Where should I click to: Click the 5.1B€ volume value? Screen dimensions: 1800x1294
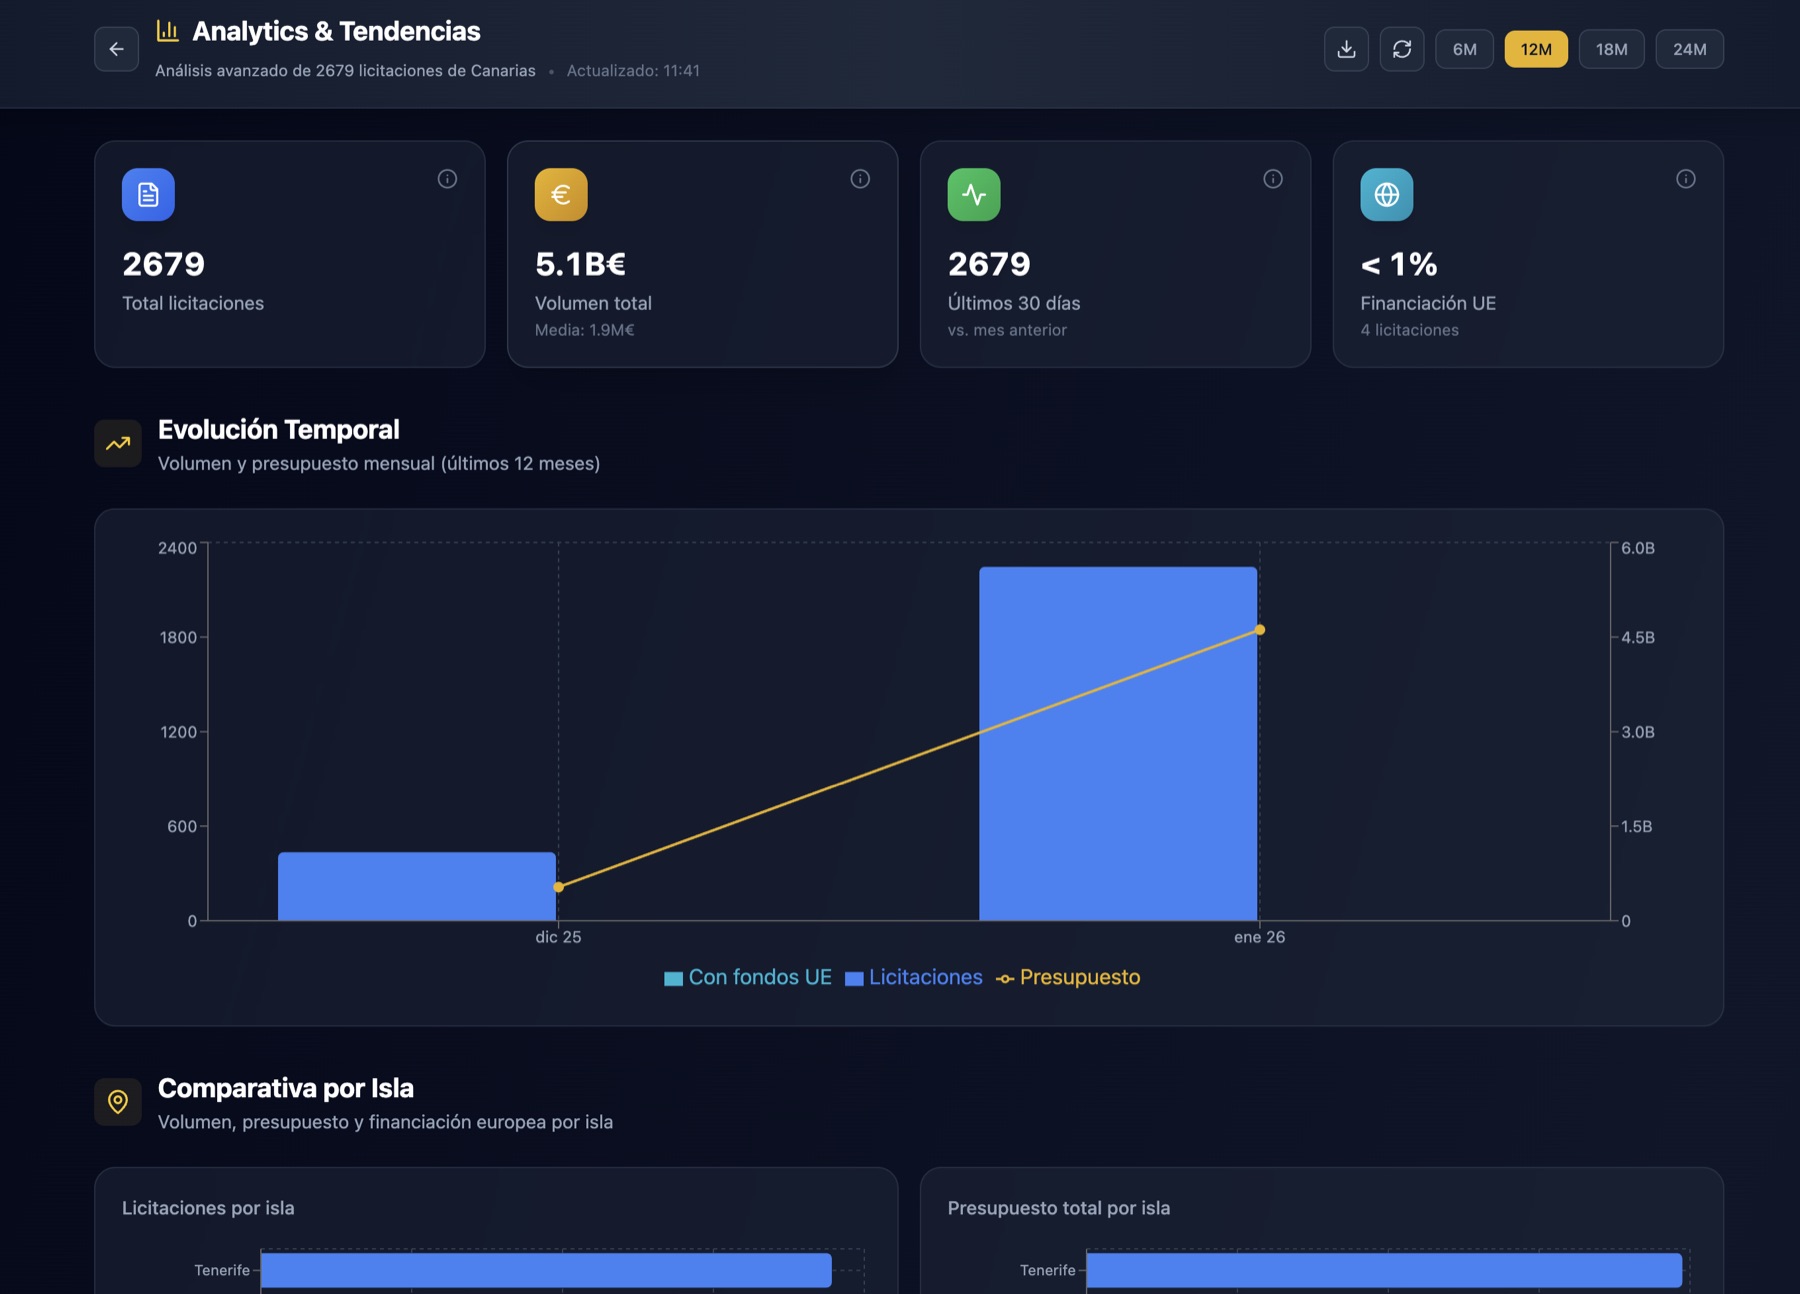point(580,264)
